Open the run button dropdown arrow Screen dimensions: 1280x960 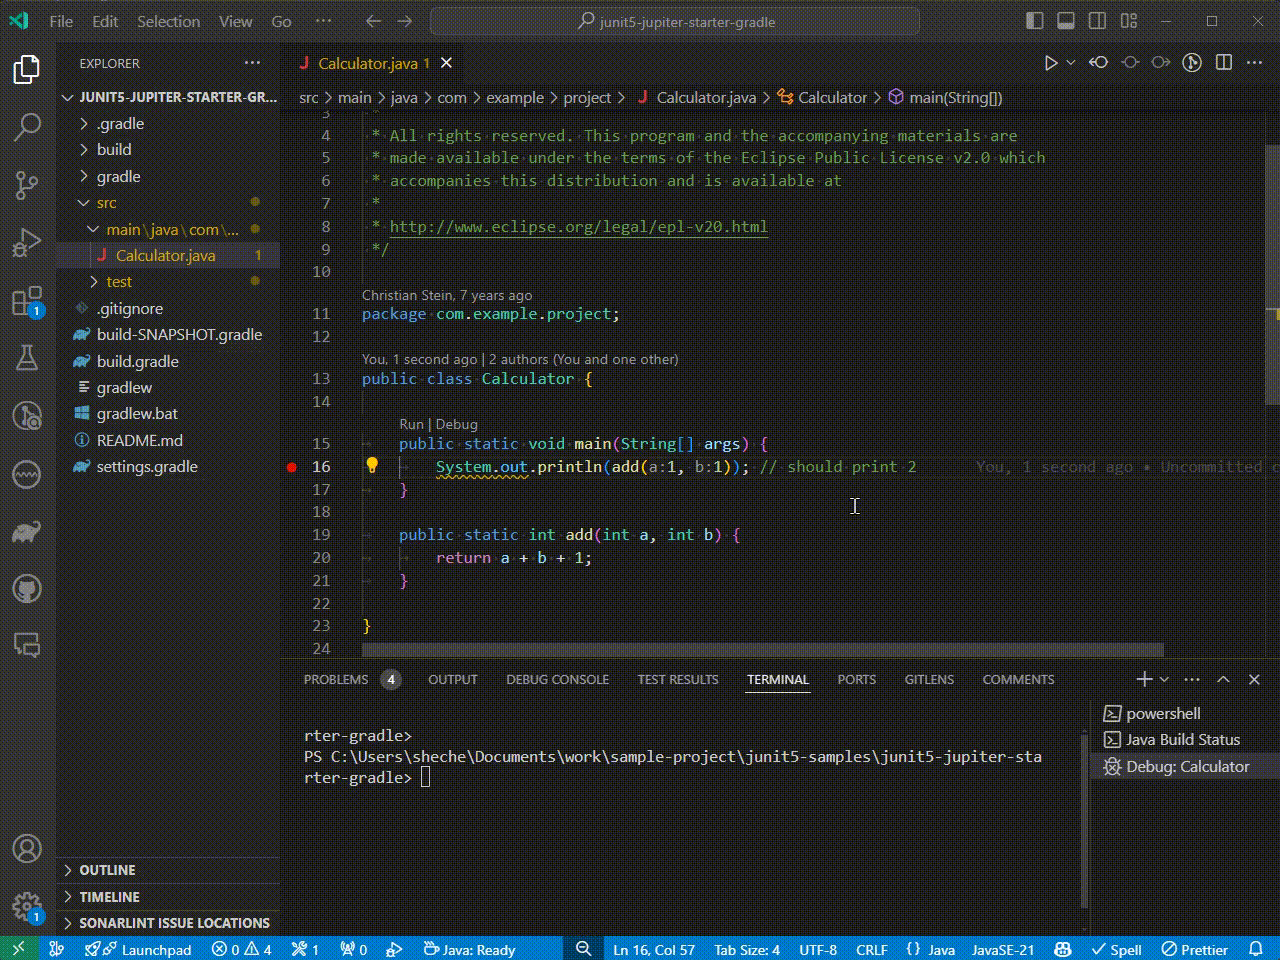pyautogui.click(x=1071, y=63)
